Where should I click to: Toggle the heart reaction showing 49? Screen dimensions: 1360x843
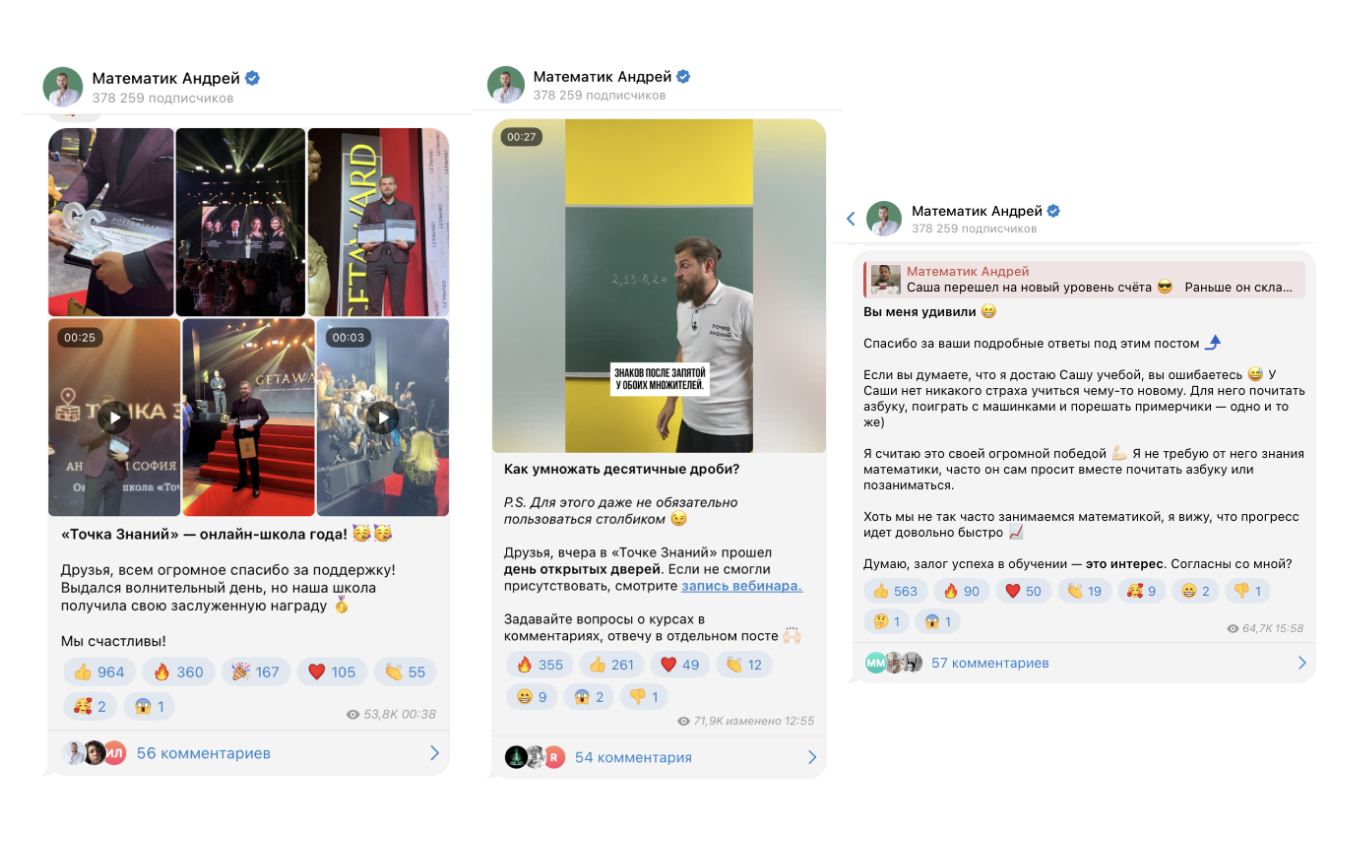(680, 665)
